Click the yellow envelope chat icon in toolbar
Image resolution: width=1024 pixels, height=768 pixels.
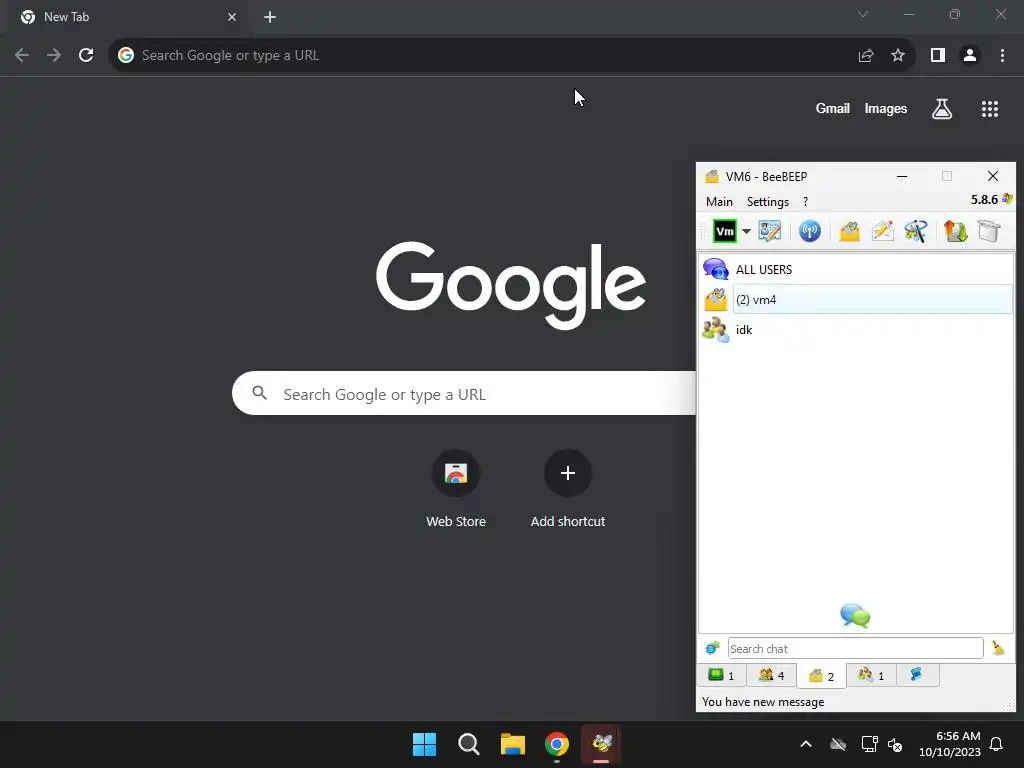(x=850, y=231)
